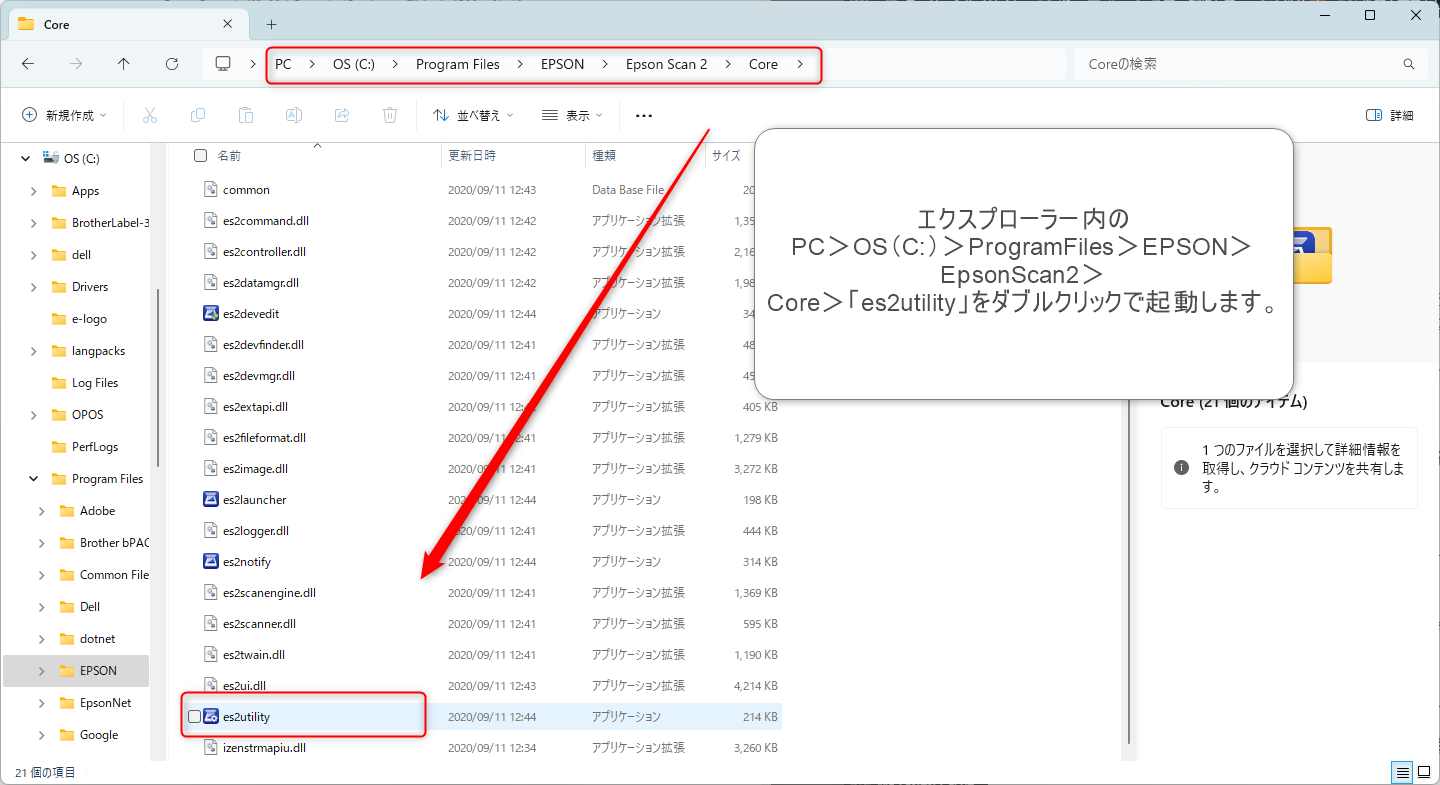Click the OS (C:) breadcrumb segment

(354, 64)
